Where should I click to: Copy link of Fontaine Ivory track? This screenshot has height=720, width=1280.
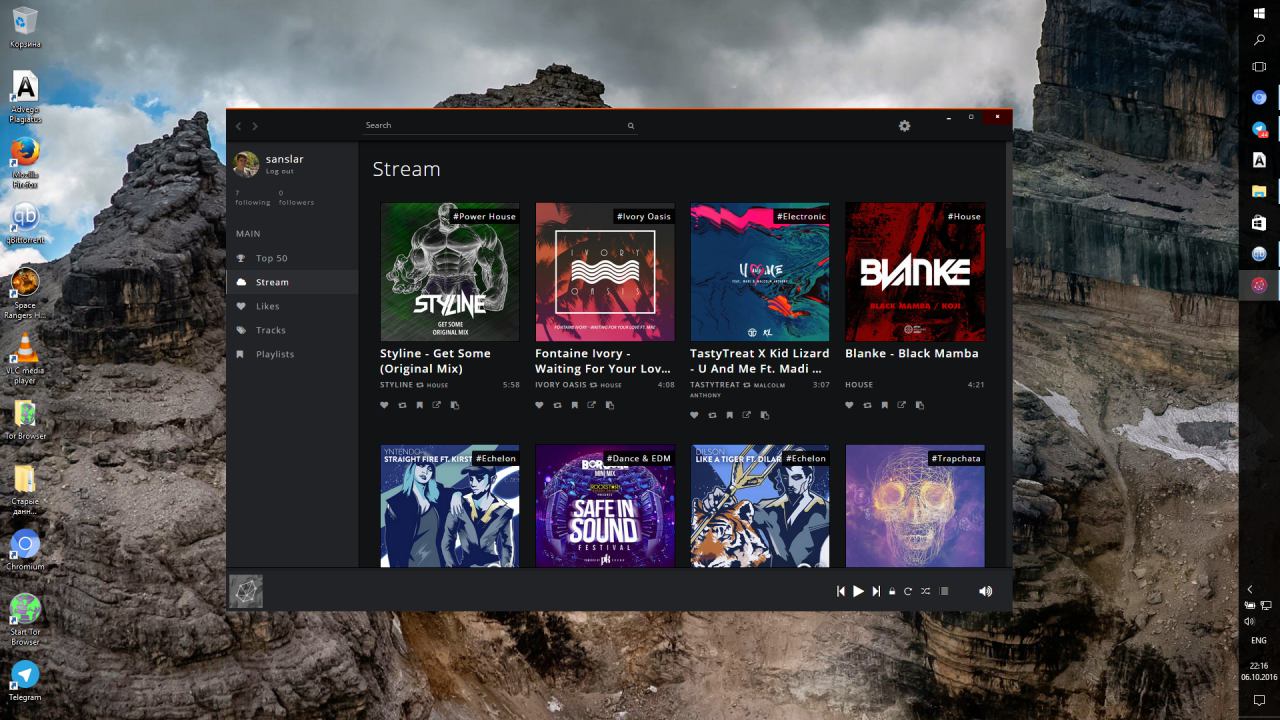610,405
